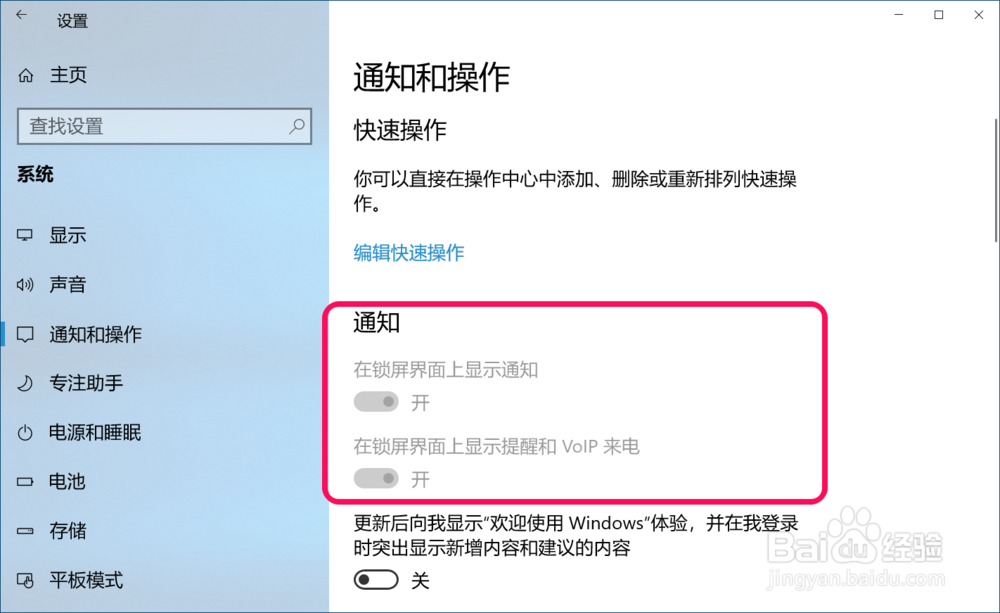Click the display monitor icon
The width and height of the screenshot is (1000, 613).
click(x=25, y=235)
